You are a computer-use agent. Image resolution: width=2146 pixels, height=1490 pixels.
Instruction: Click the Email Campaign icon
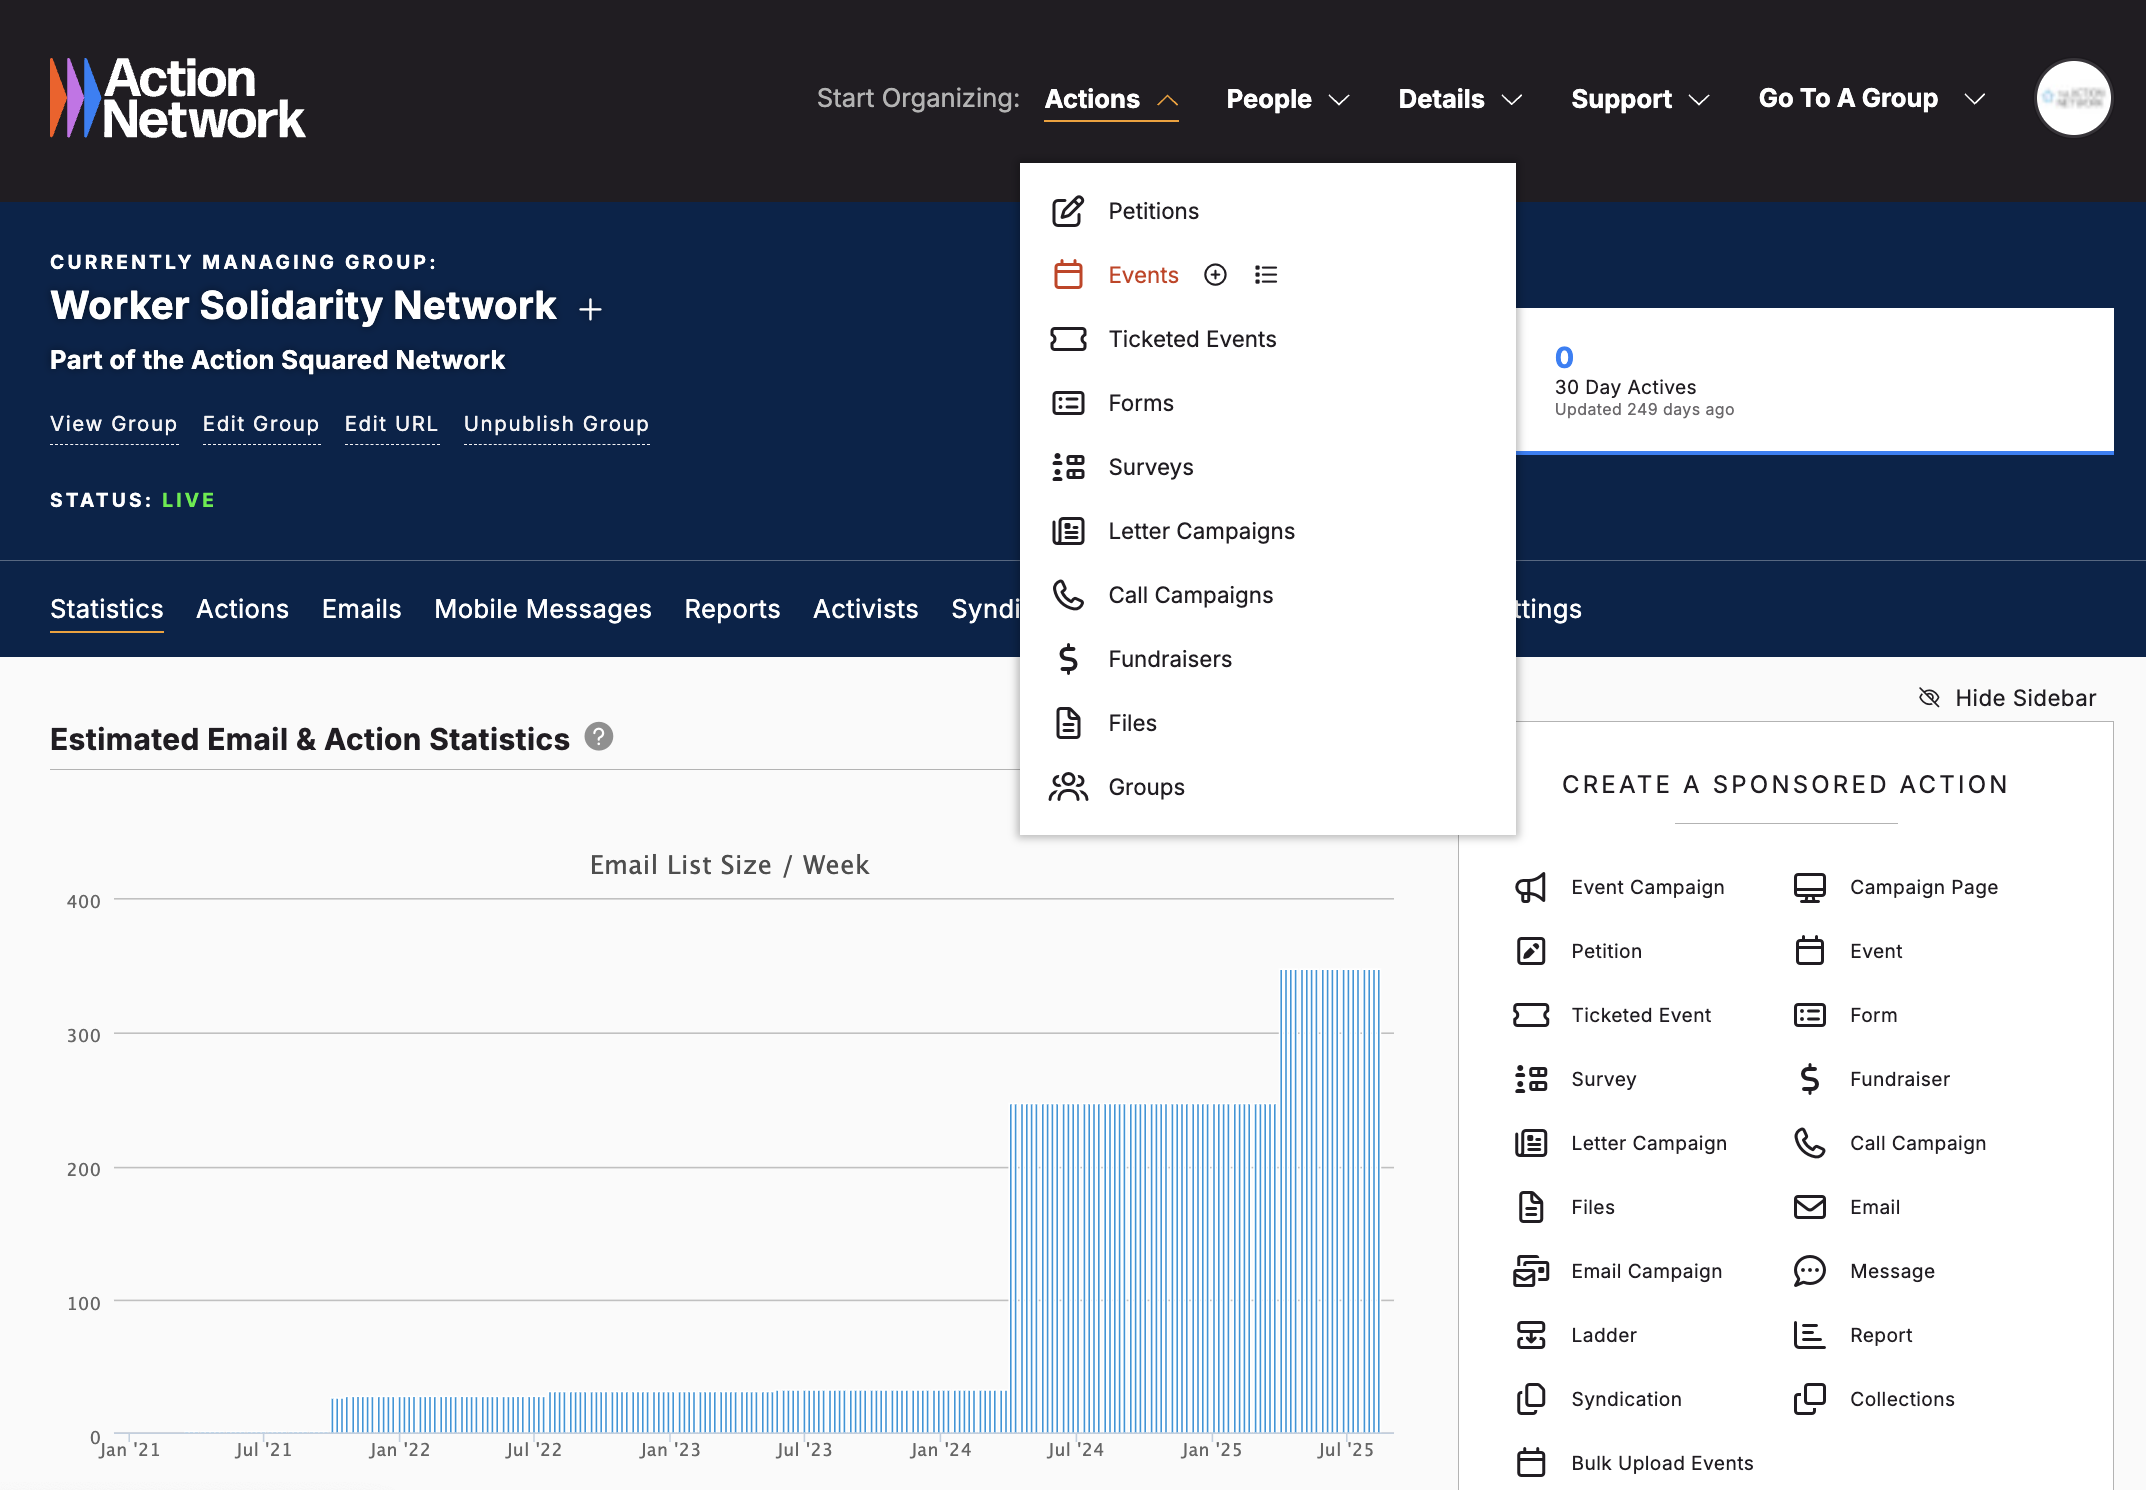click(x=1530, y=1271)
